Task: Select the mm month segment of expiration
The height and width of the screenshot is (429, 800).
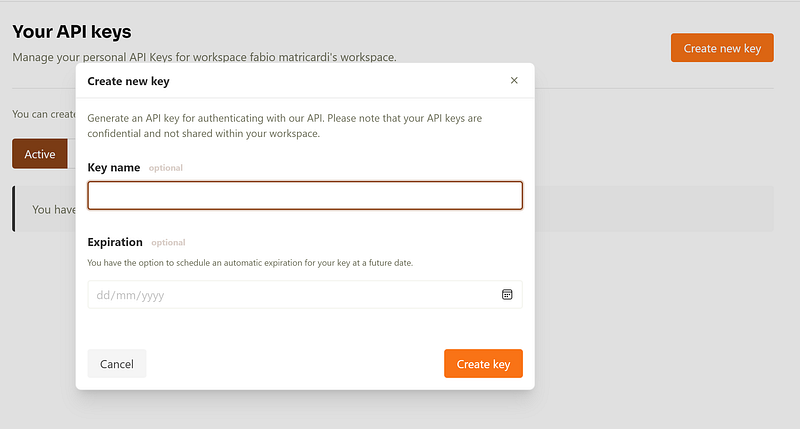Action: (x=124, y=295)
